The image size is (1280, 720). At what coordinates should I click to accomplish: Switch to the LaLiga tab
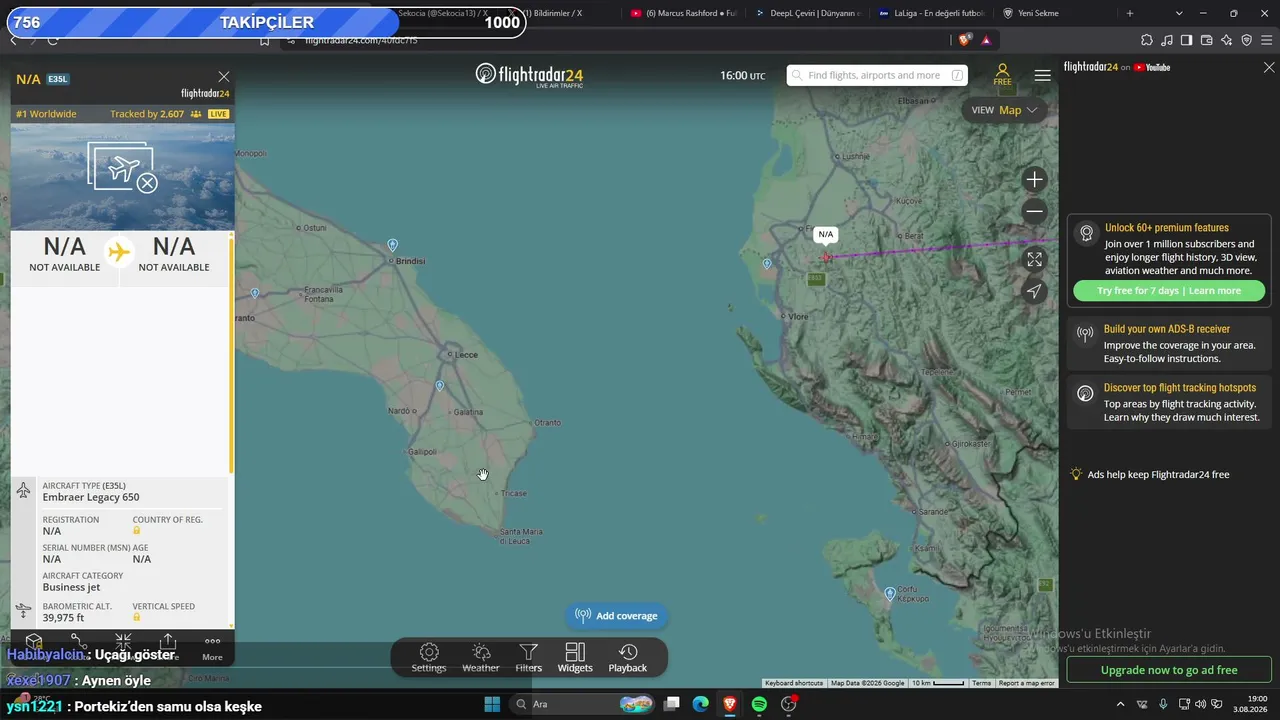(x=933, y=13)
